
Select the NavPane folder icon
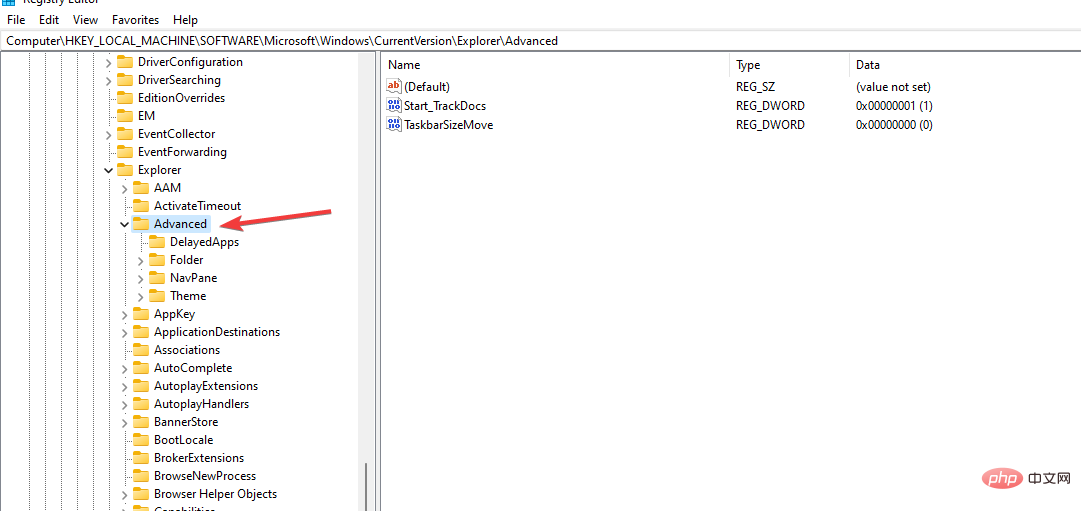tap(157, 278)
